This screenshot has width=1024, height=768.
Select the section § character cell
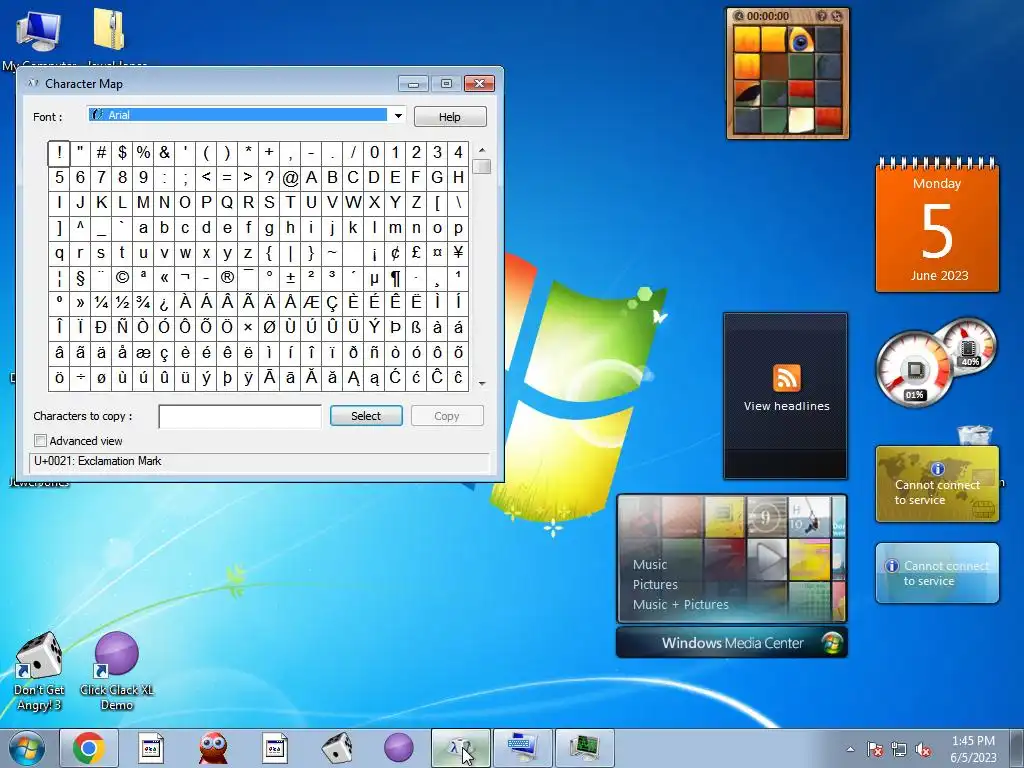coord(80,278)
